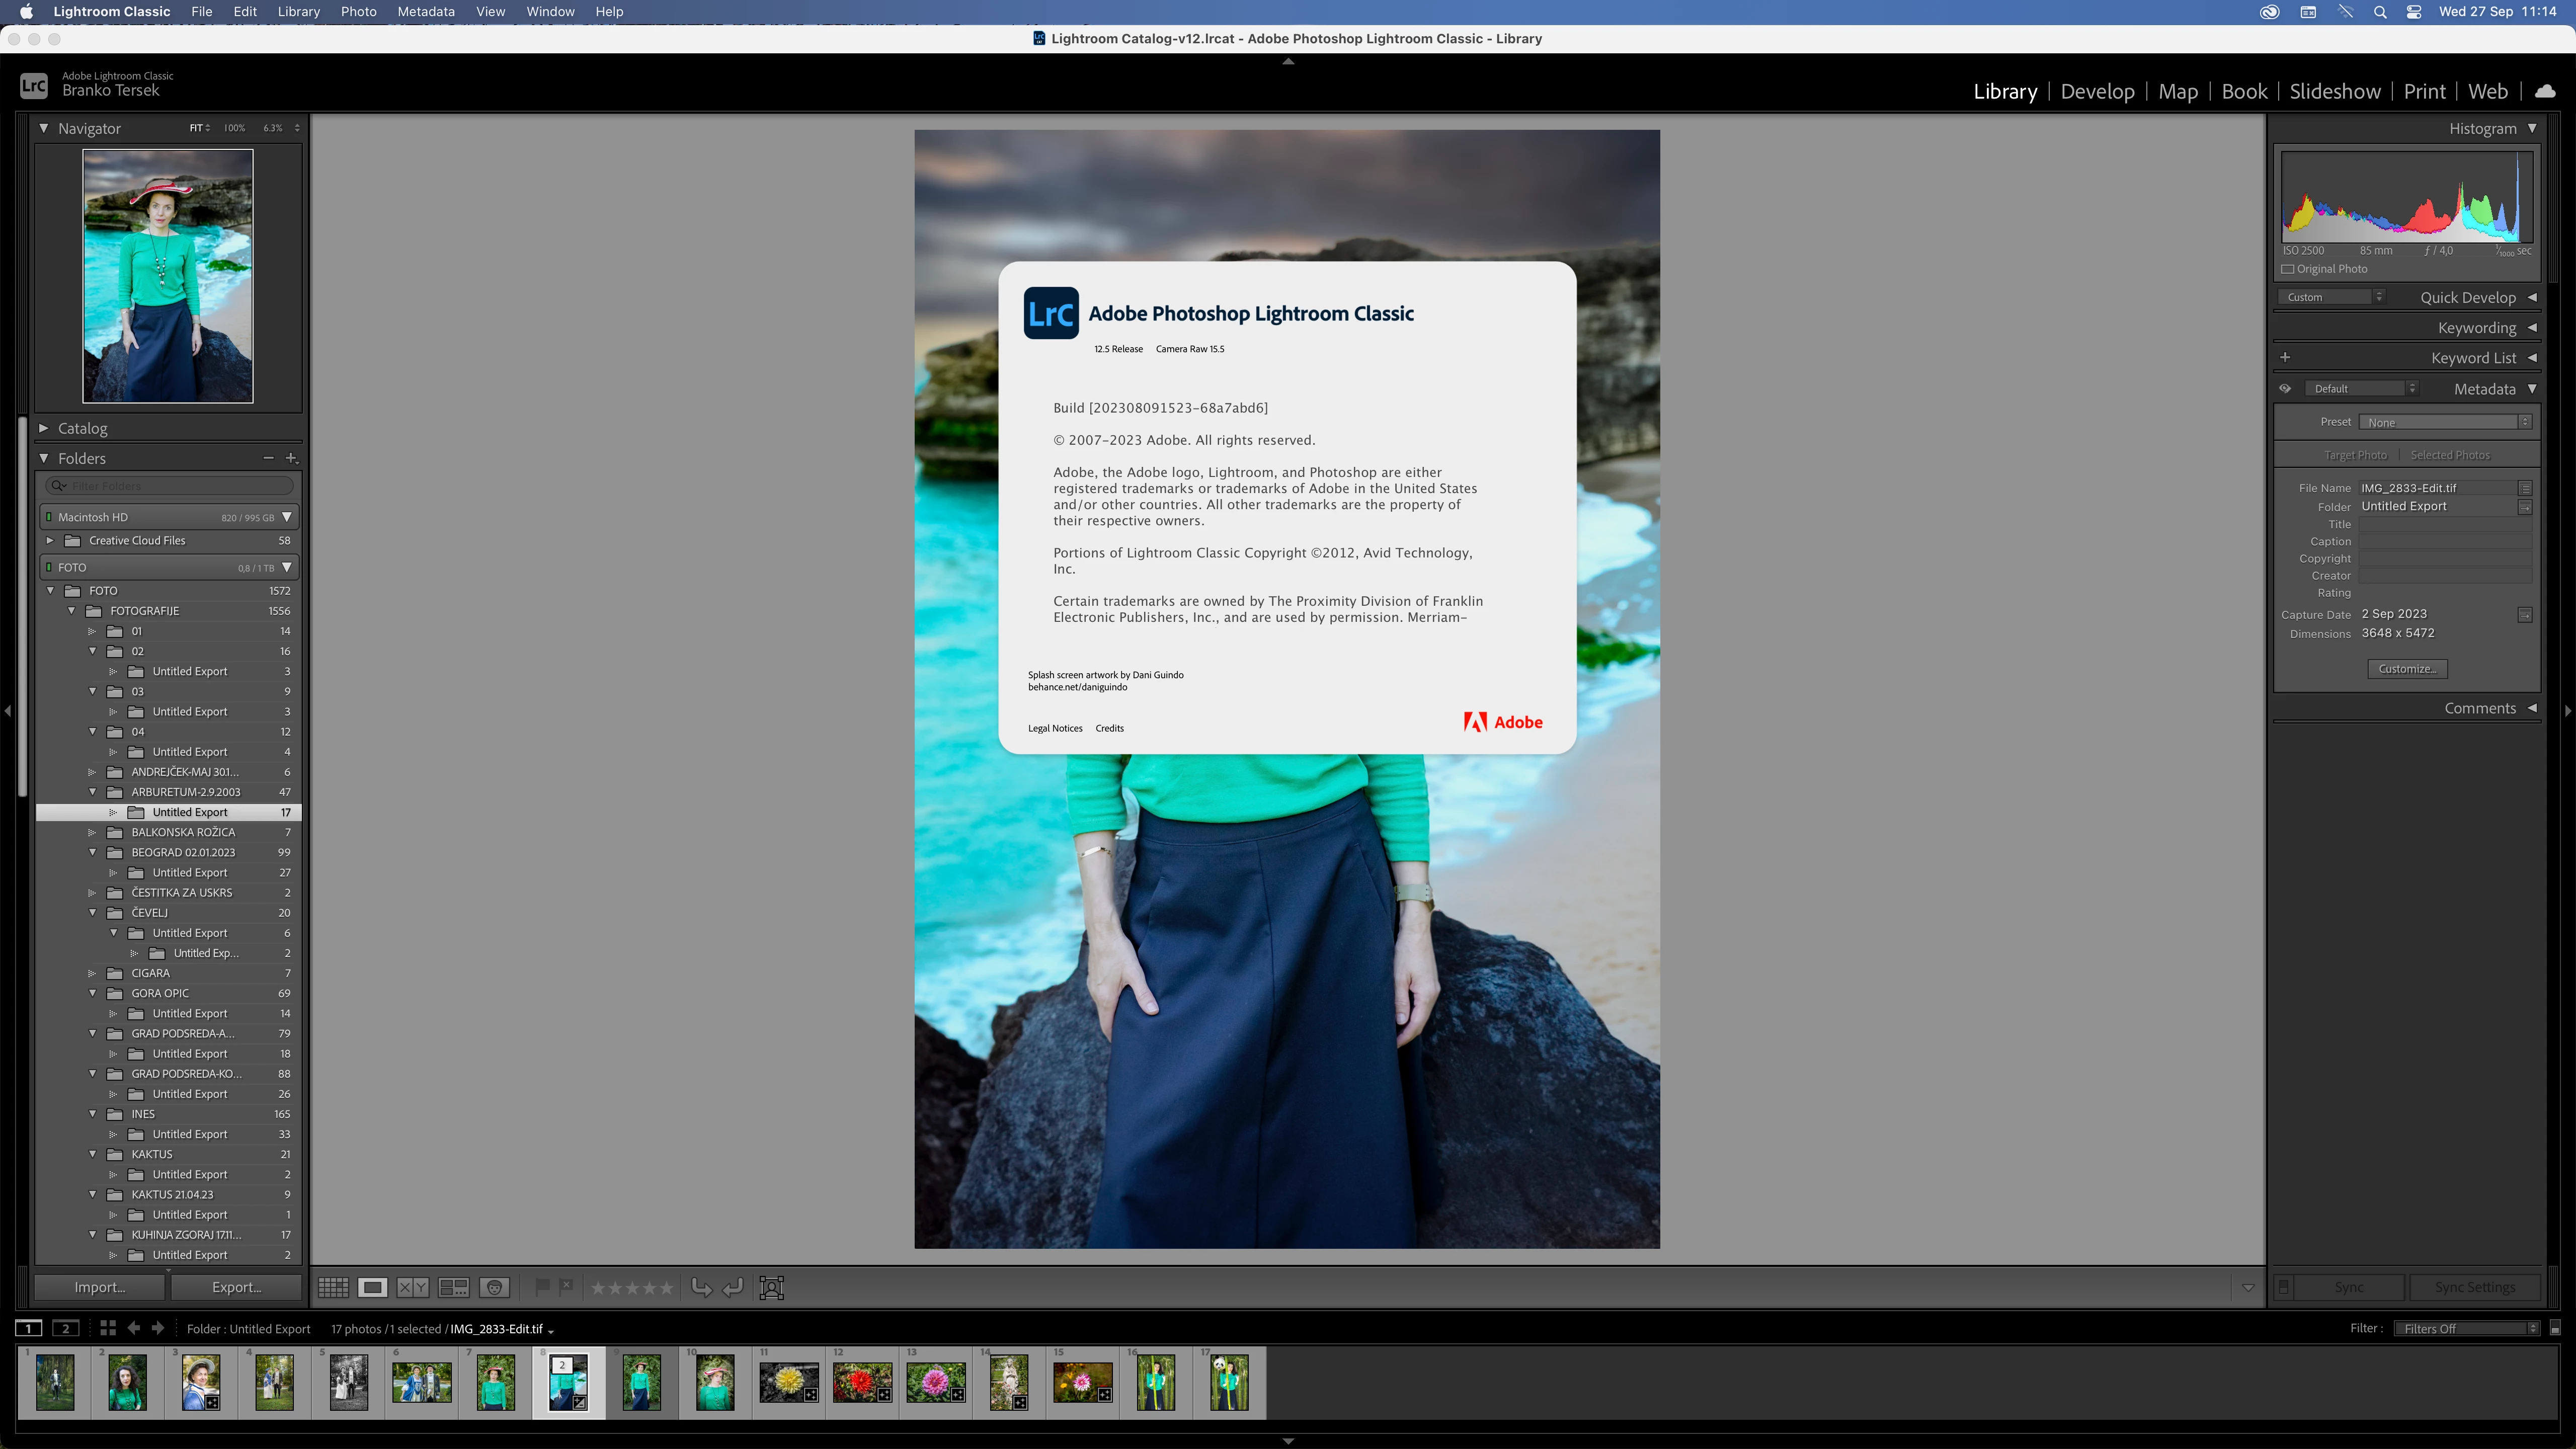Click the draw face region tool
The width and height of the screenshot is (2576, 1449).
[x=771, y=1287]
